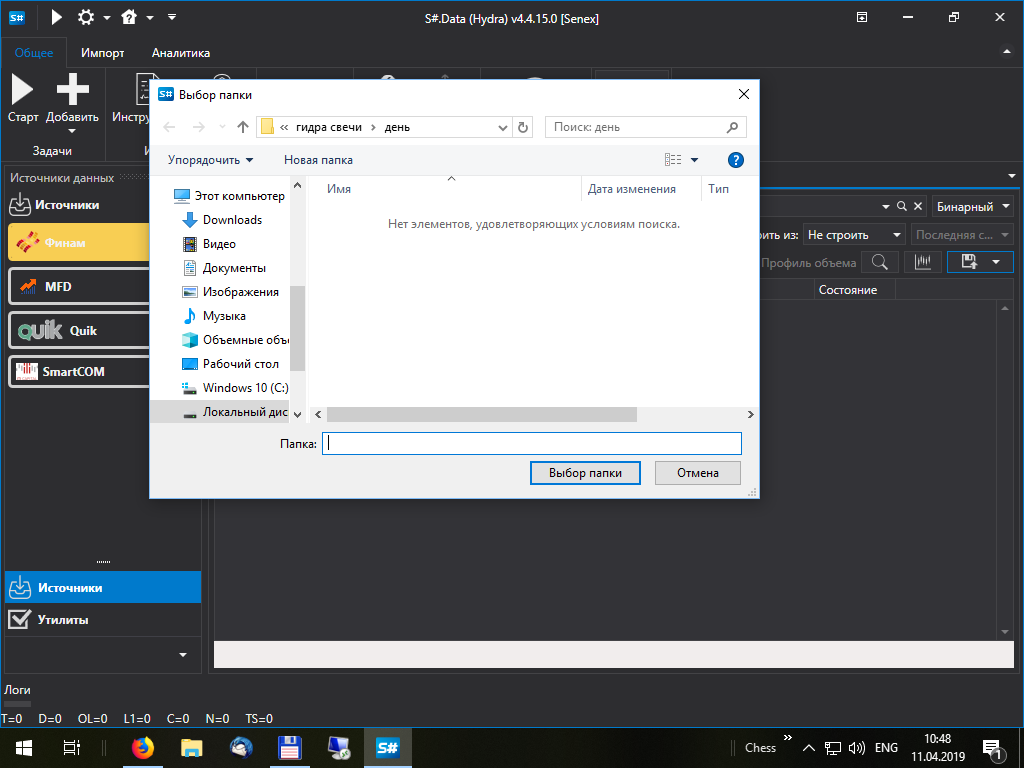This screenshot has width=1024, height=768.
Task: Click the save export icon in the Hydra toolbar
Action: click(x=970, y=263)
